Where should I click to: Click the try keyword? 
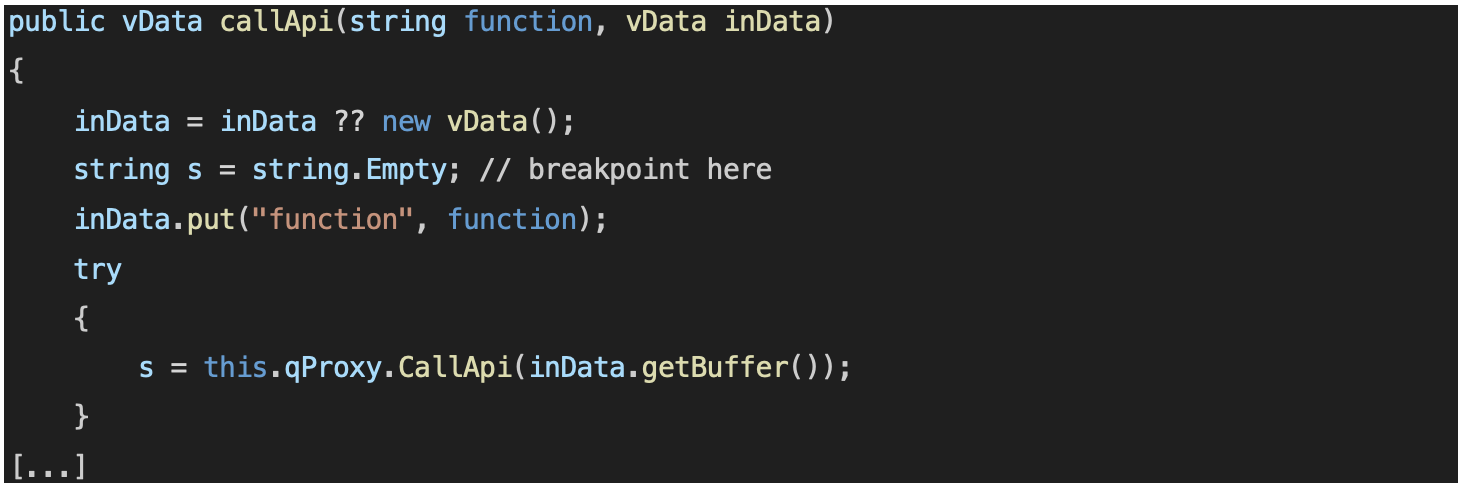(x=97, y=269)
